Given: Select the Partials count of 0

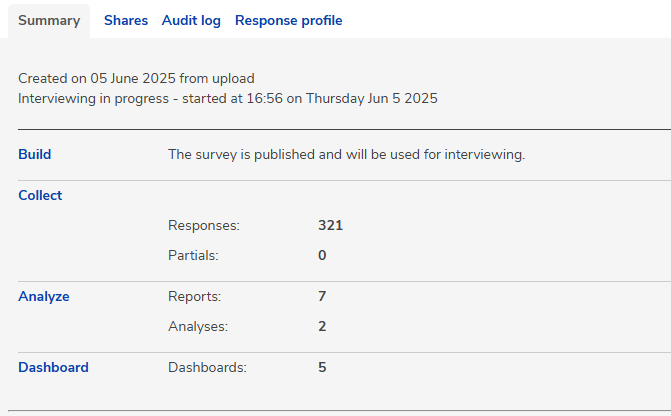Looking at the screenshot, I should click(322, 256).
